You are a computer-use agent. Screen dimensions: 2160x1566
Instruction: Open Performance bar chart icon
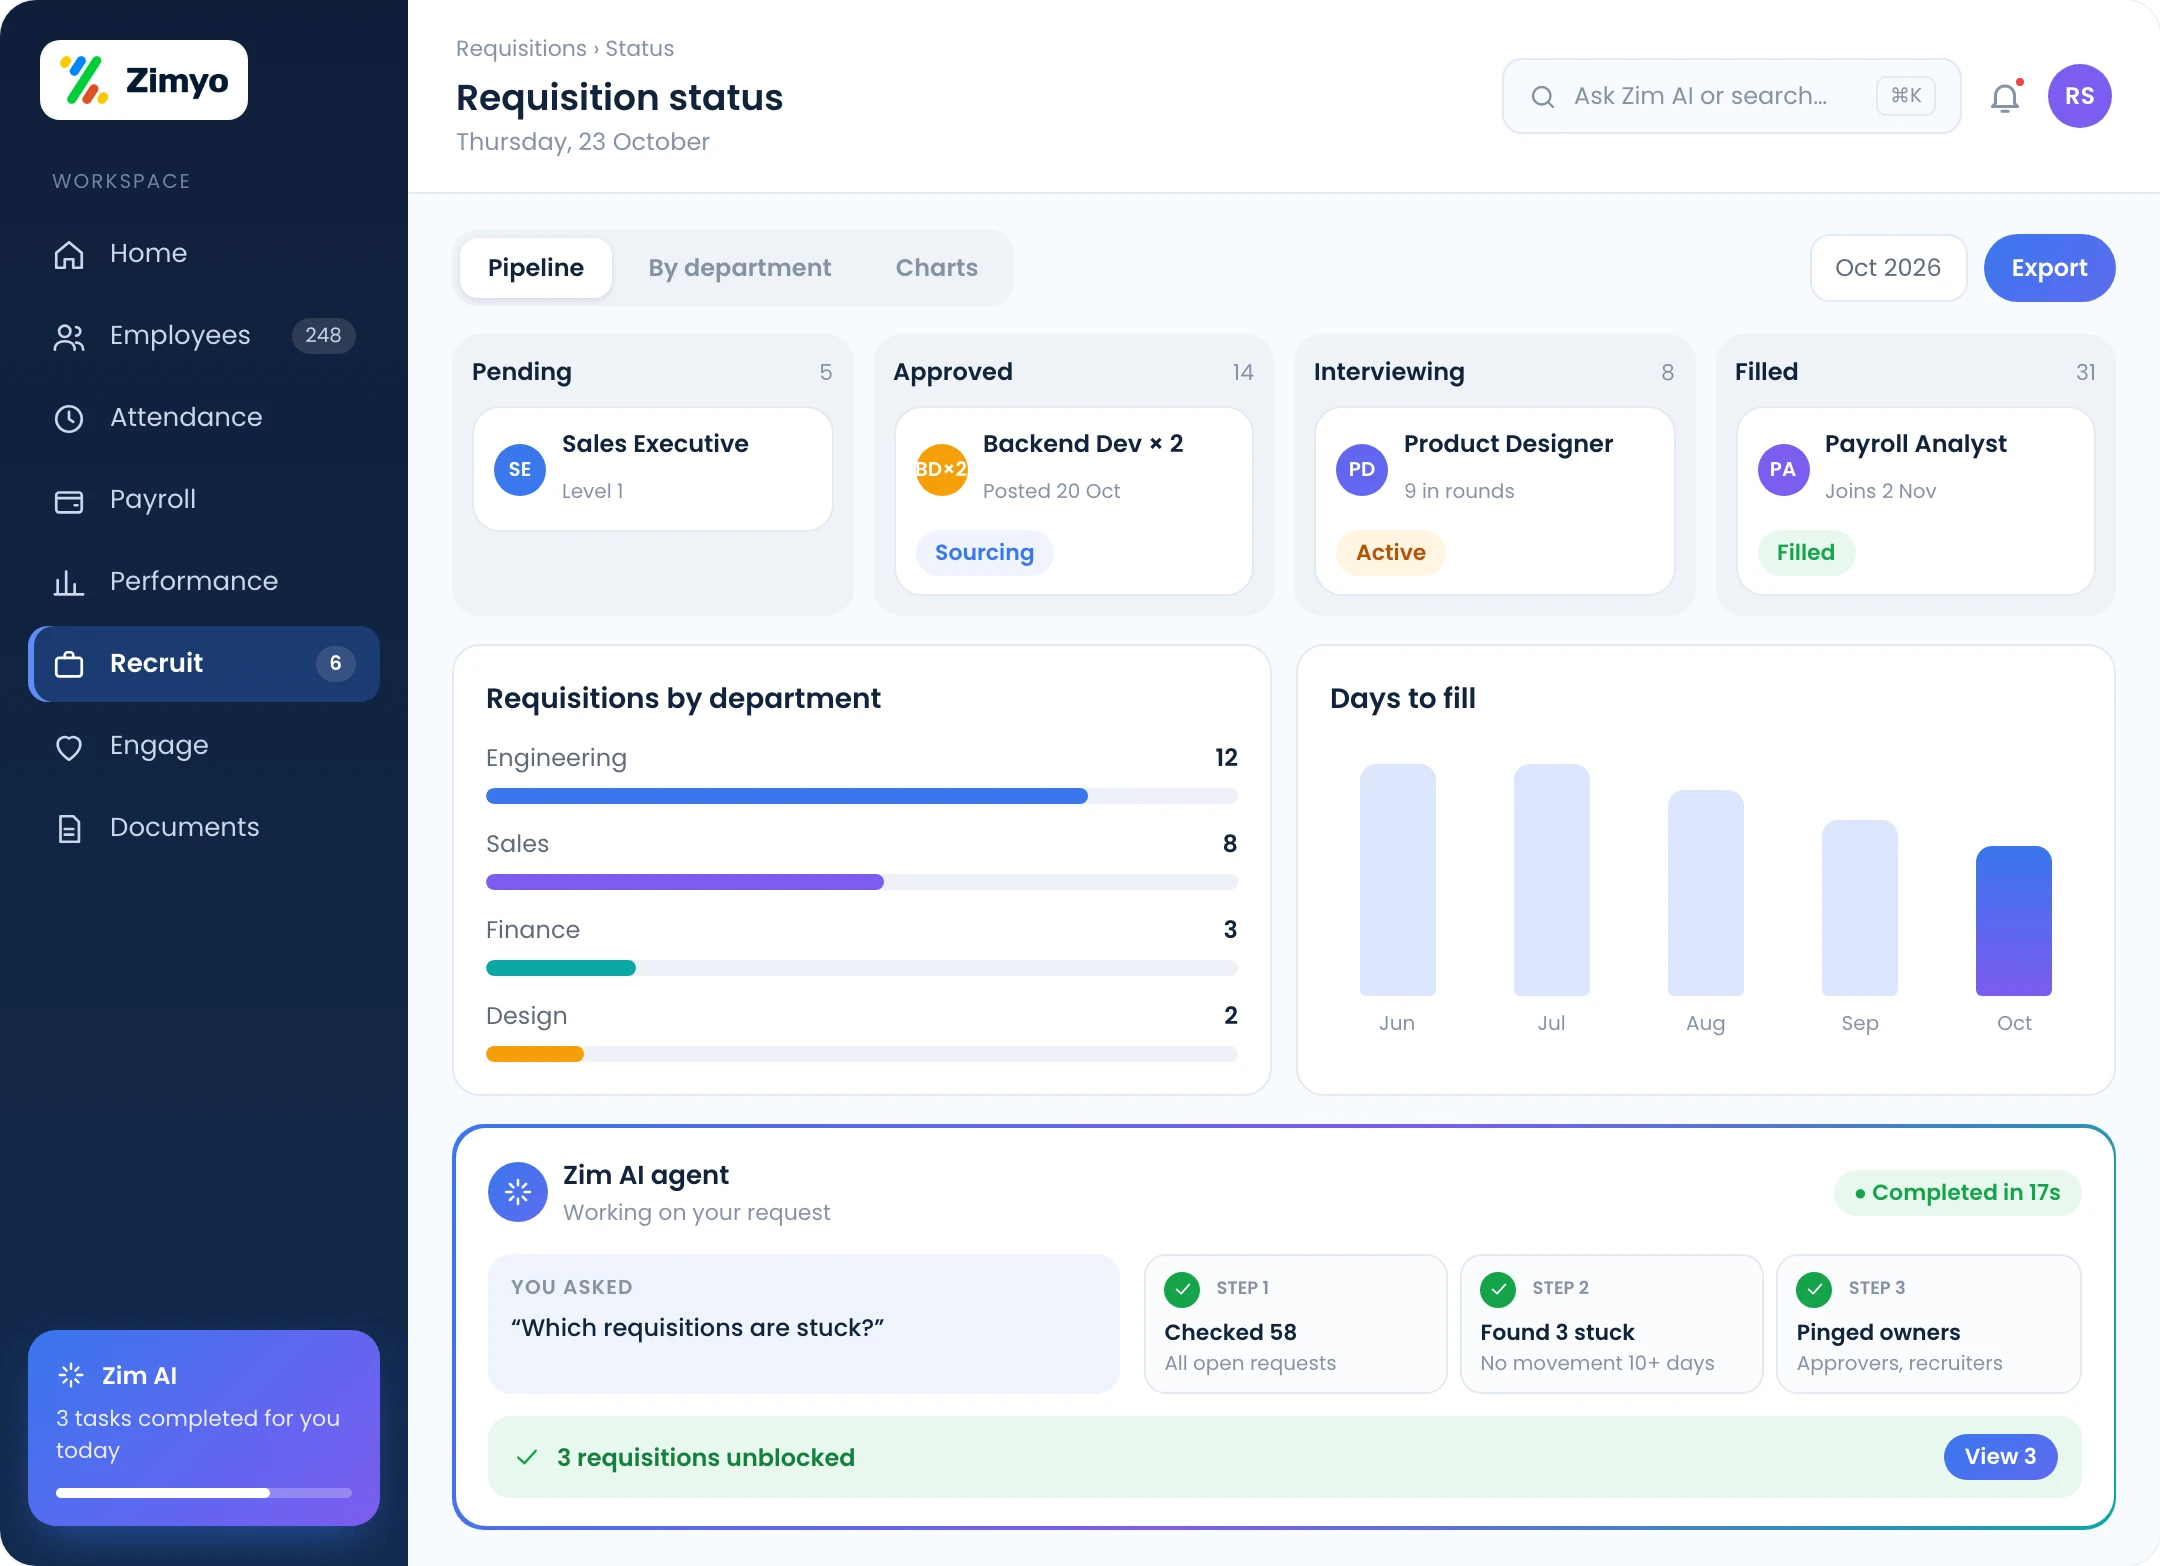(x=69, y=582)
